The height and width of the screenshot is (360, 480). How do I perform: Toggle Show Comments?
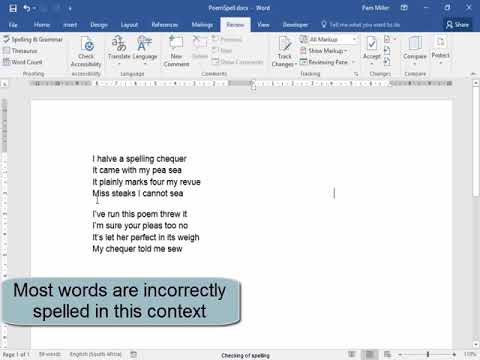click(x=237, y=62)
